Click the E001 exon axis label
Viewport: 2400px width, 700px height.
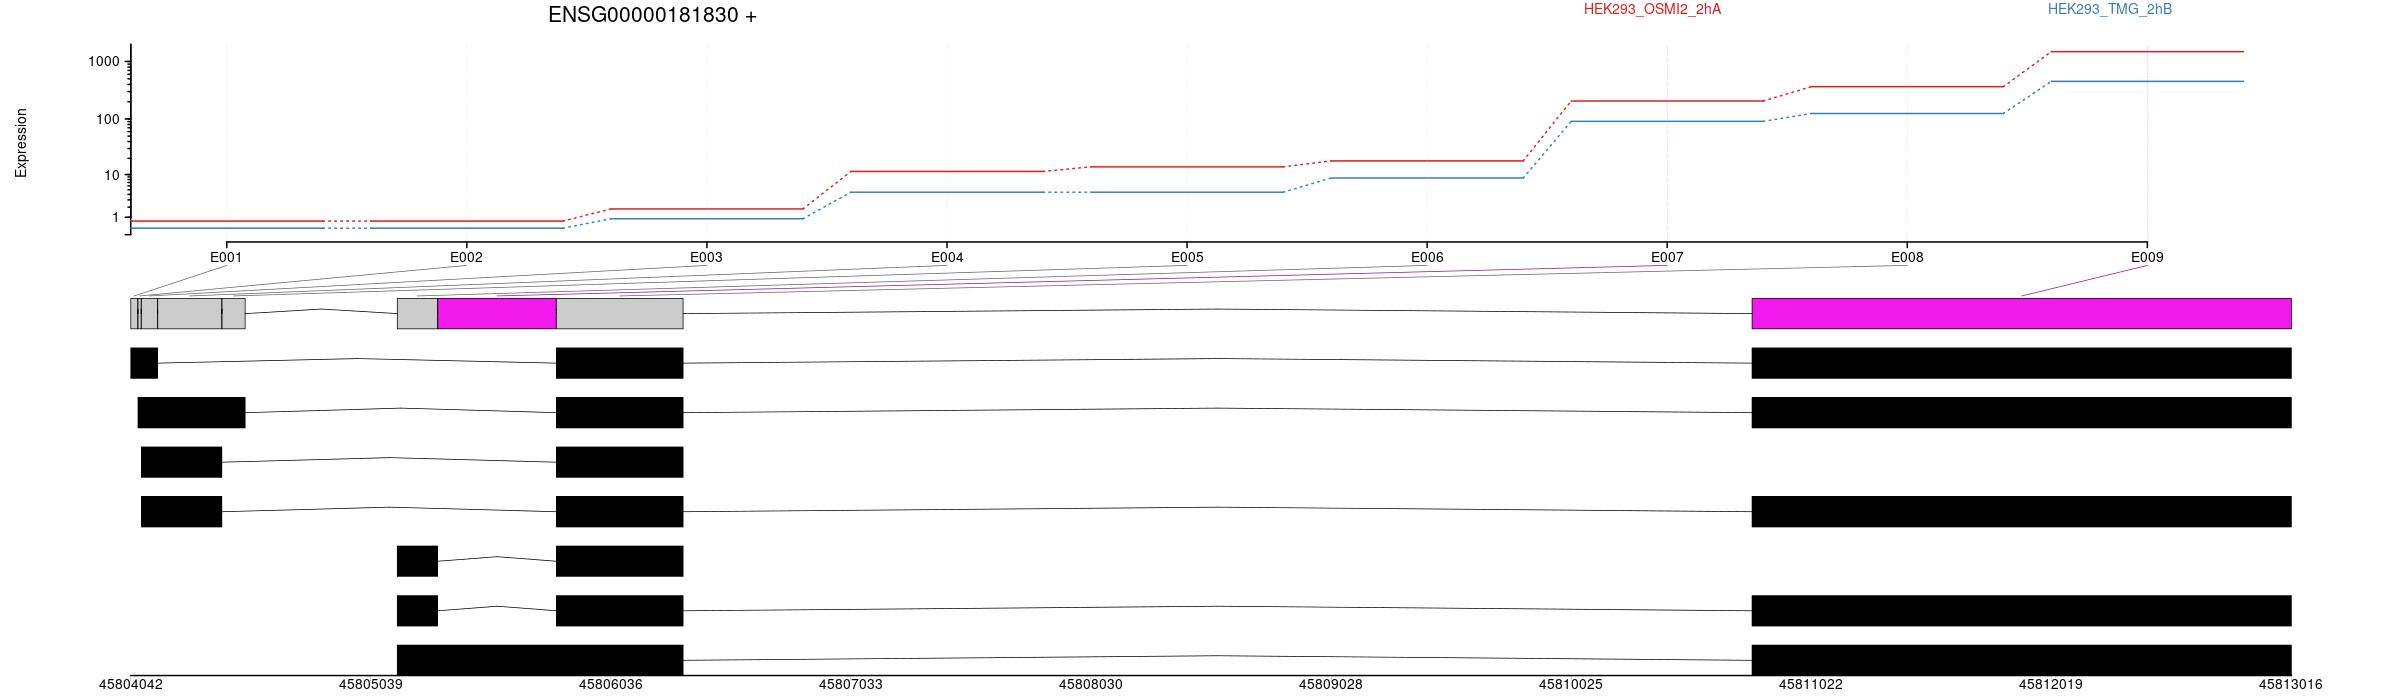226,257
